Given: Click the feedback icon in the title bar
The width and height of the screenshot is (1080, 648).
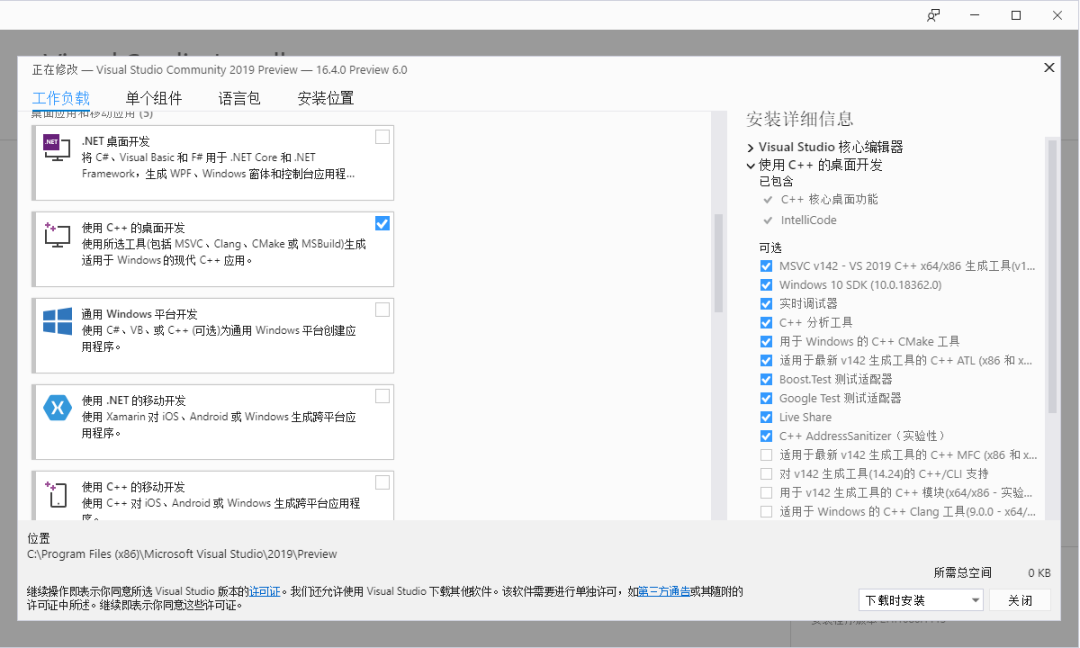Looking at the screenshot, I should tap(932, 15).
